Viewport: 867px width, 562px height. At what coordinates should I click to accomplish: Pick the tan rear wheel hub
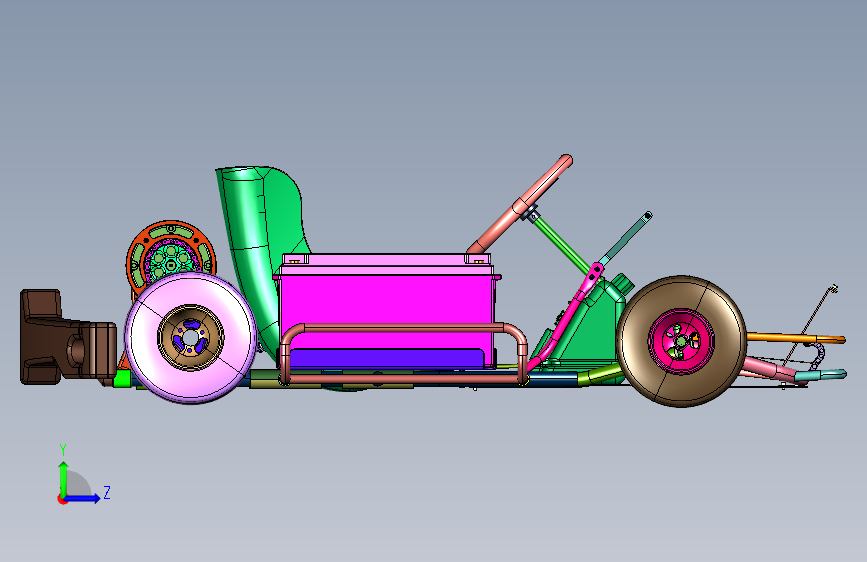tap(191, 337)
